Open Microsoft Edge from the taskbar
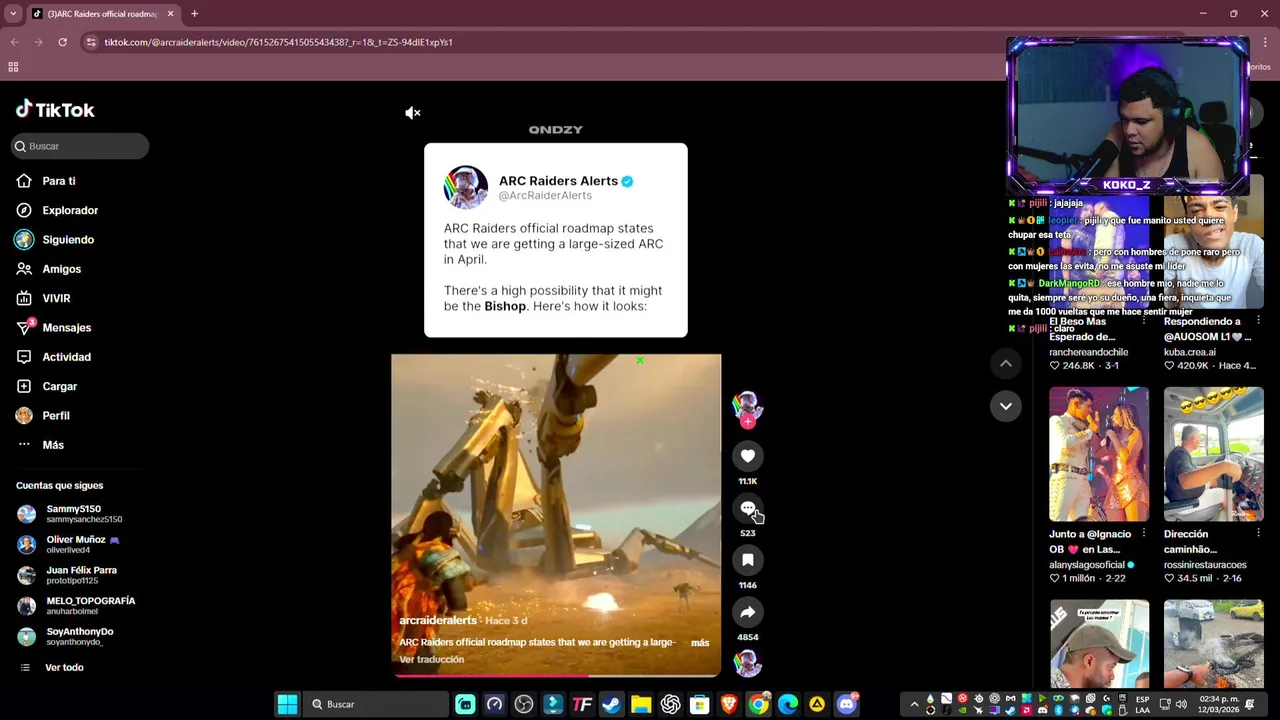 click(787, 704)
